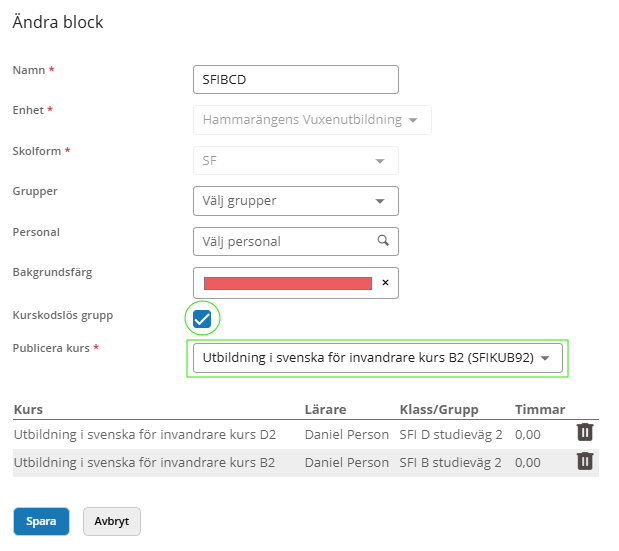This screenshot has height=551, width=619.
Task: Click the Namn input field
Action: pos(295,79)
